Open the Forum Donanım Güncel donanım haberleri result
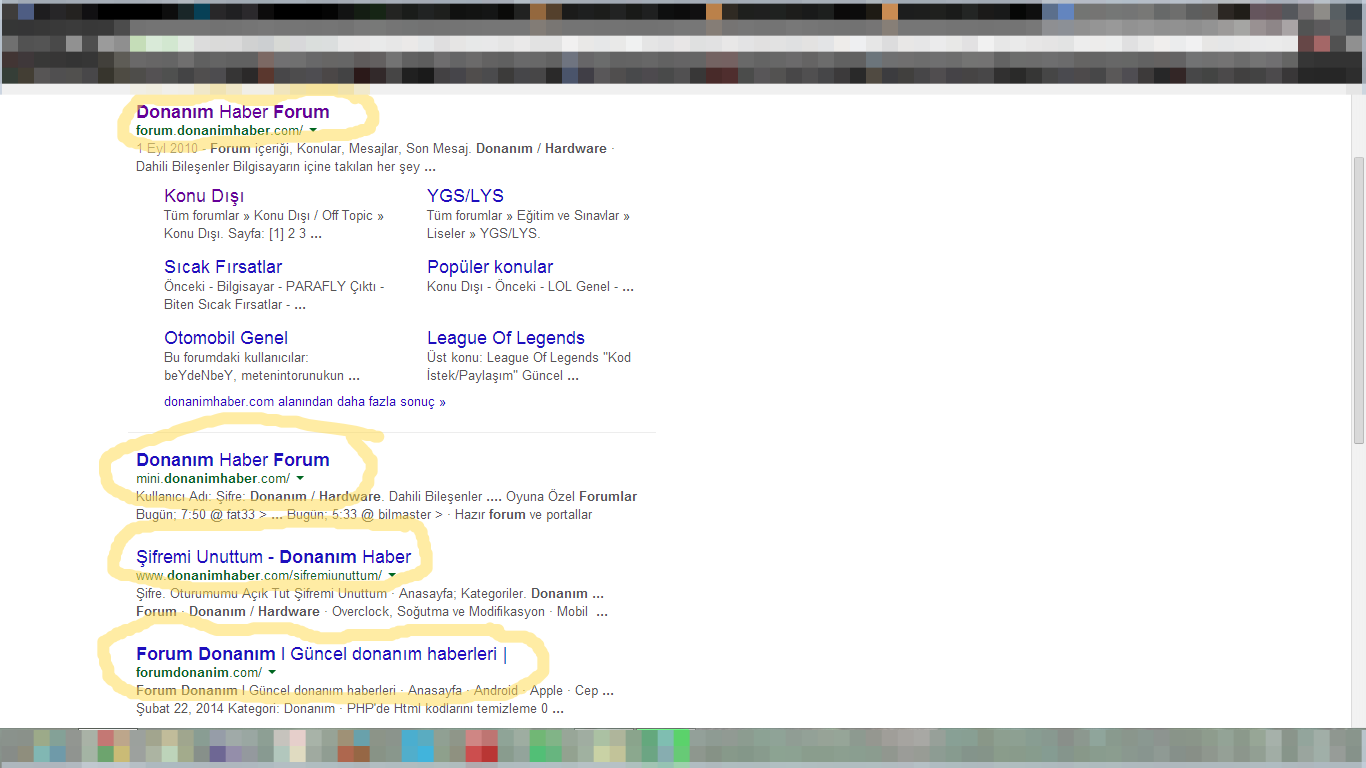 322,654
